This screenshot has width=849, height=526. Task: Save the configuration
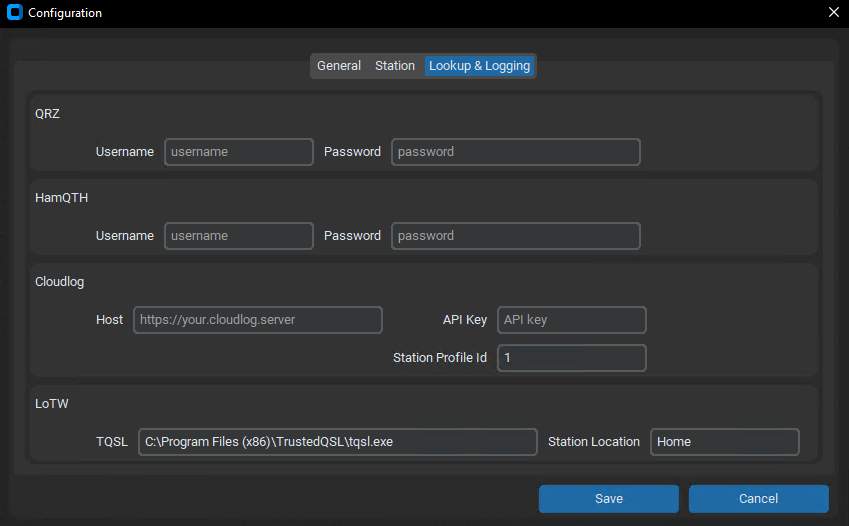click(x=609, y=498)
